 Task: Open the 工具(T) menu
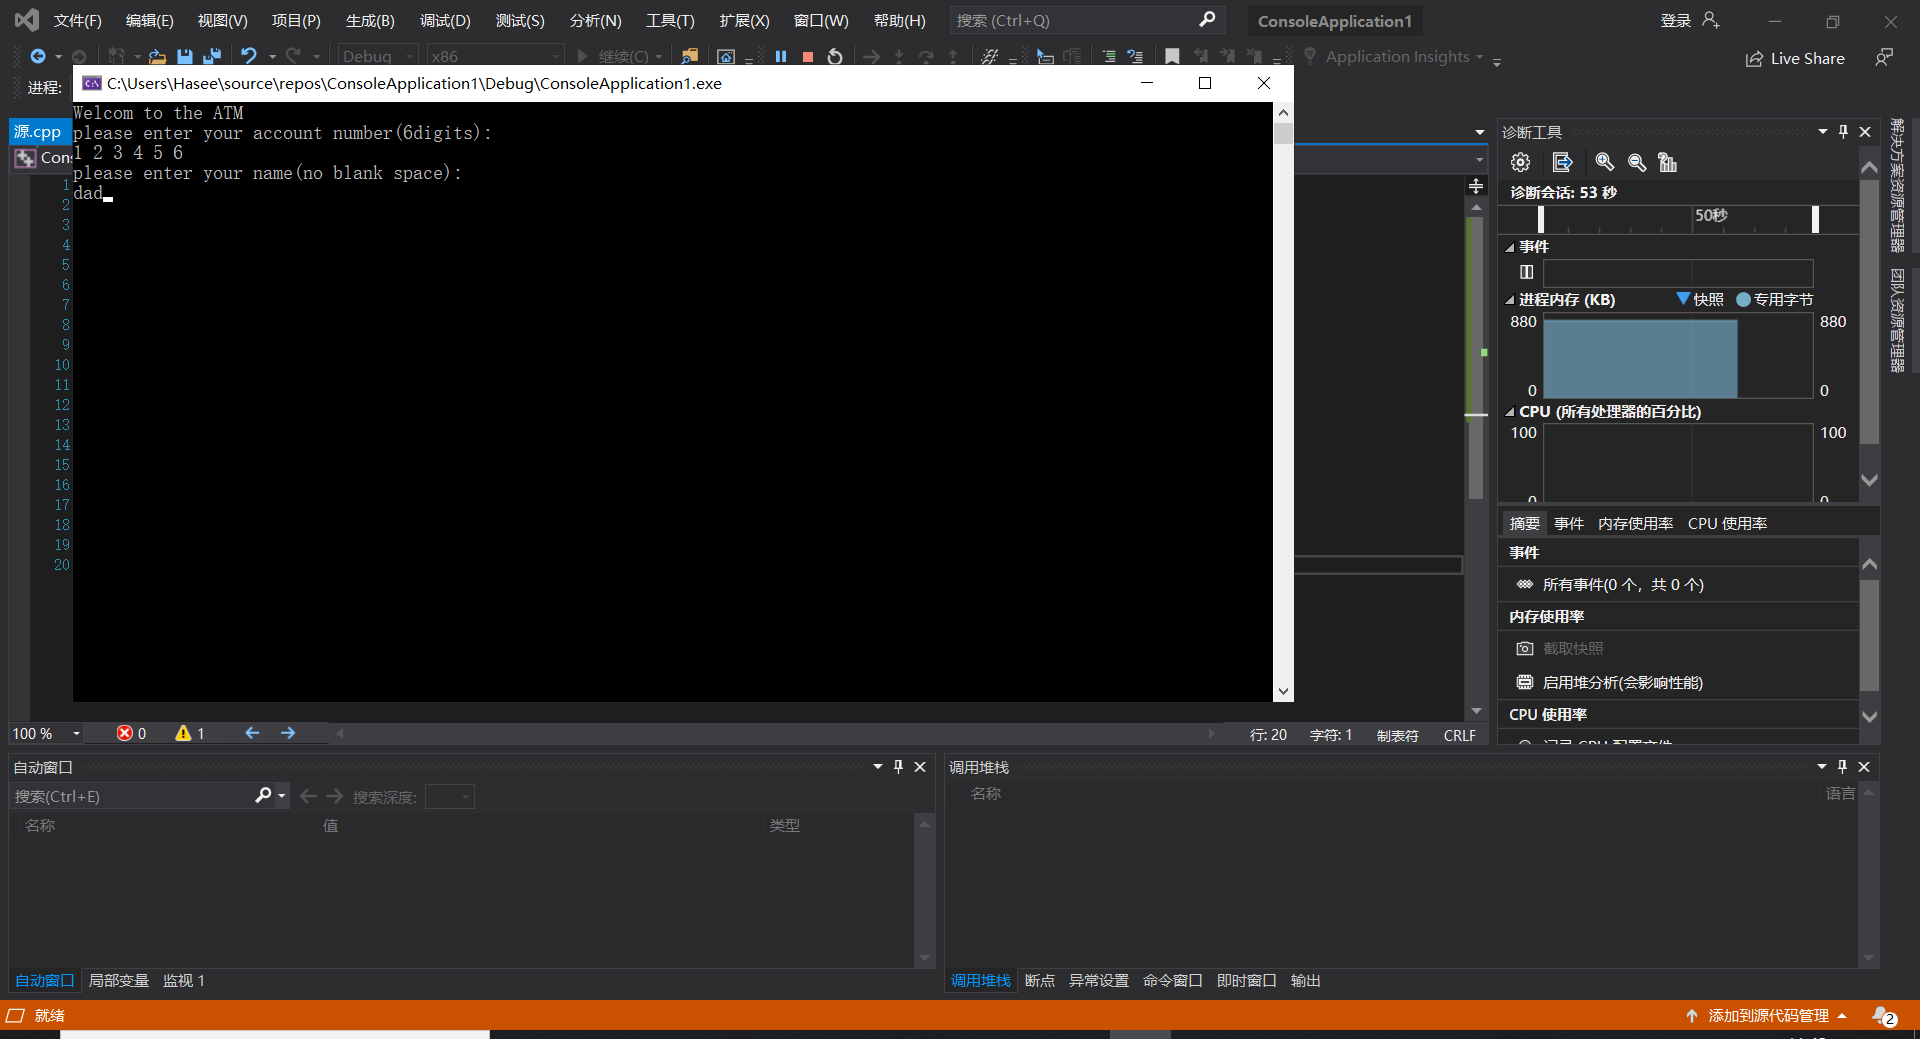point(670,21)
